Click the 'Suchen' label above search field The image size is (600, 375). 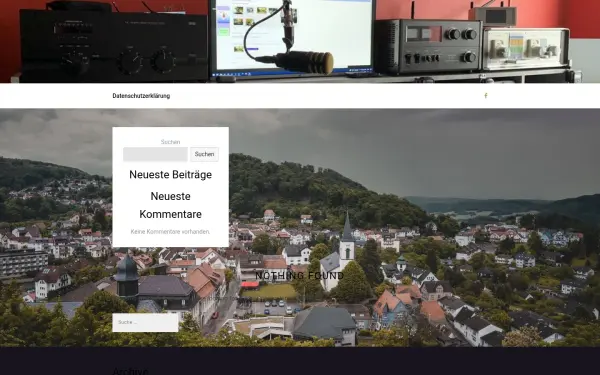tap(170, 142)
